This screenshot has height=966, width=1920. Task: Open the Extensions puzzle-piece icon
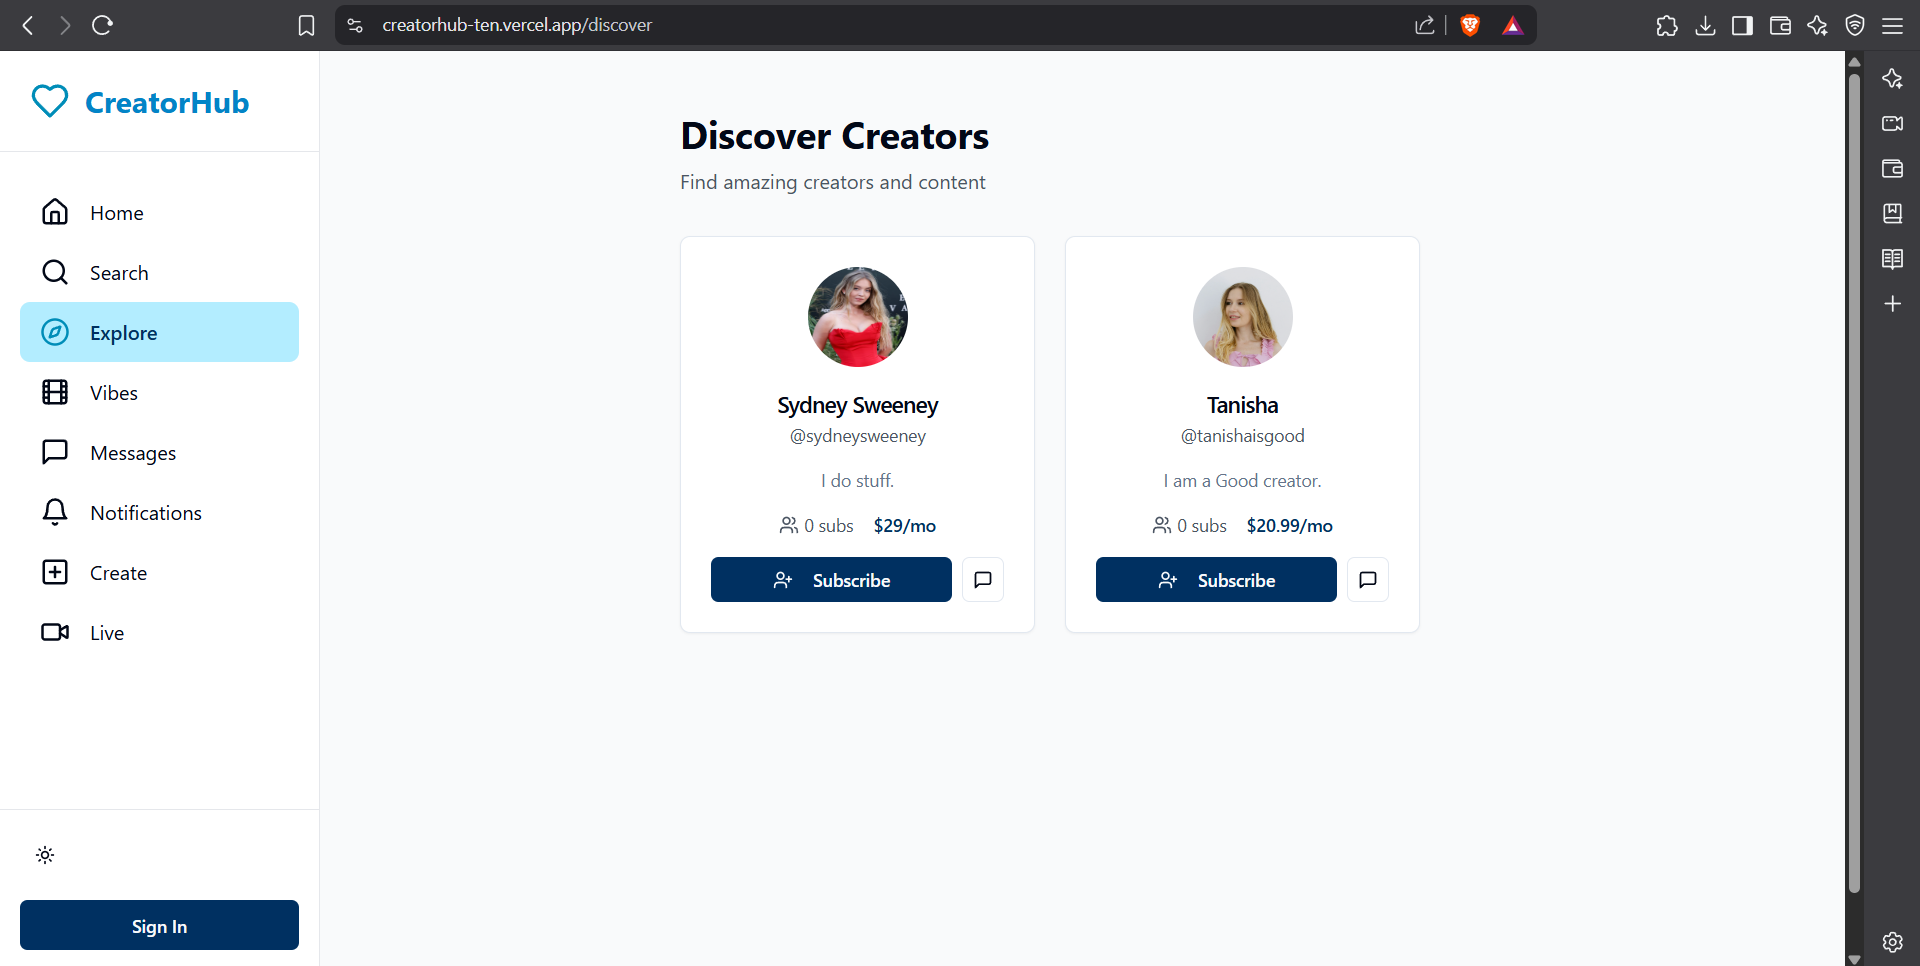pos(1667,25)
